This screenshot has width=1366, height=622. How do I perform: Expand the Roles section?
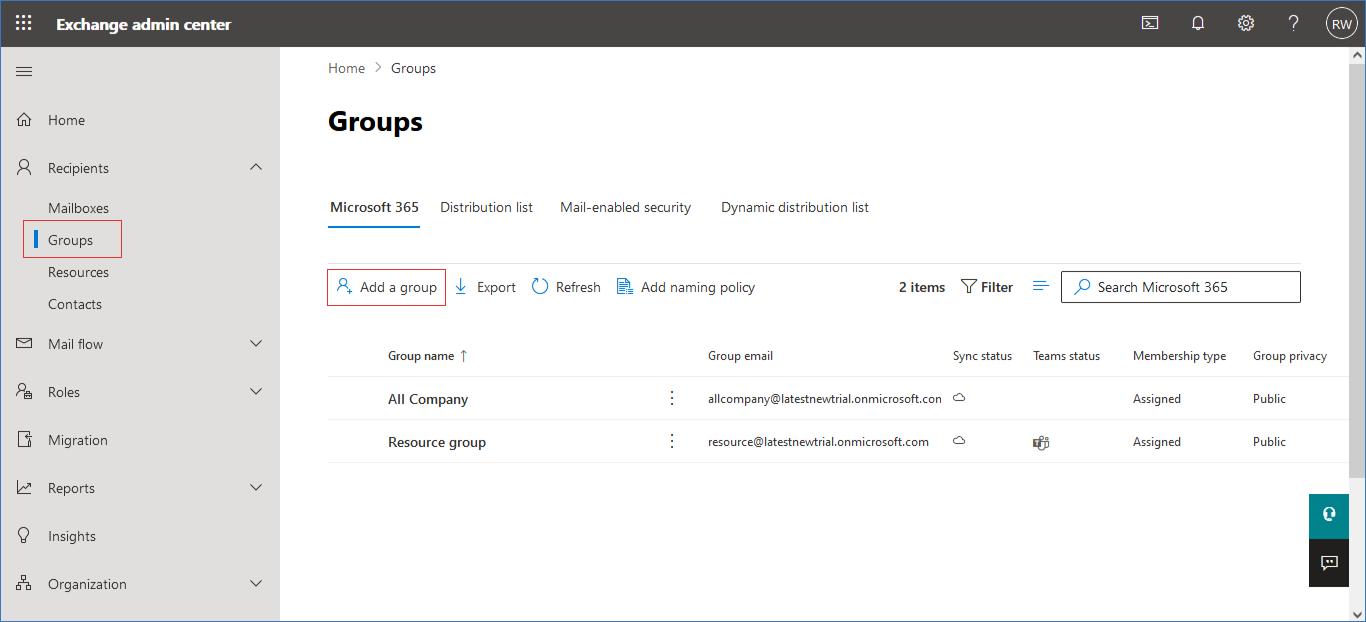click(256, 392)
